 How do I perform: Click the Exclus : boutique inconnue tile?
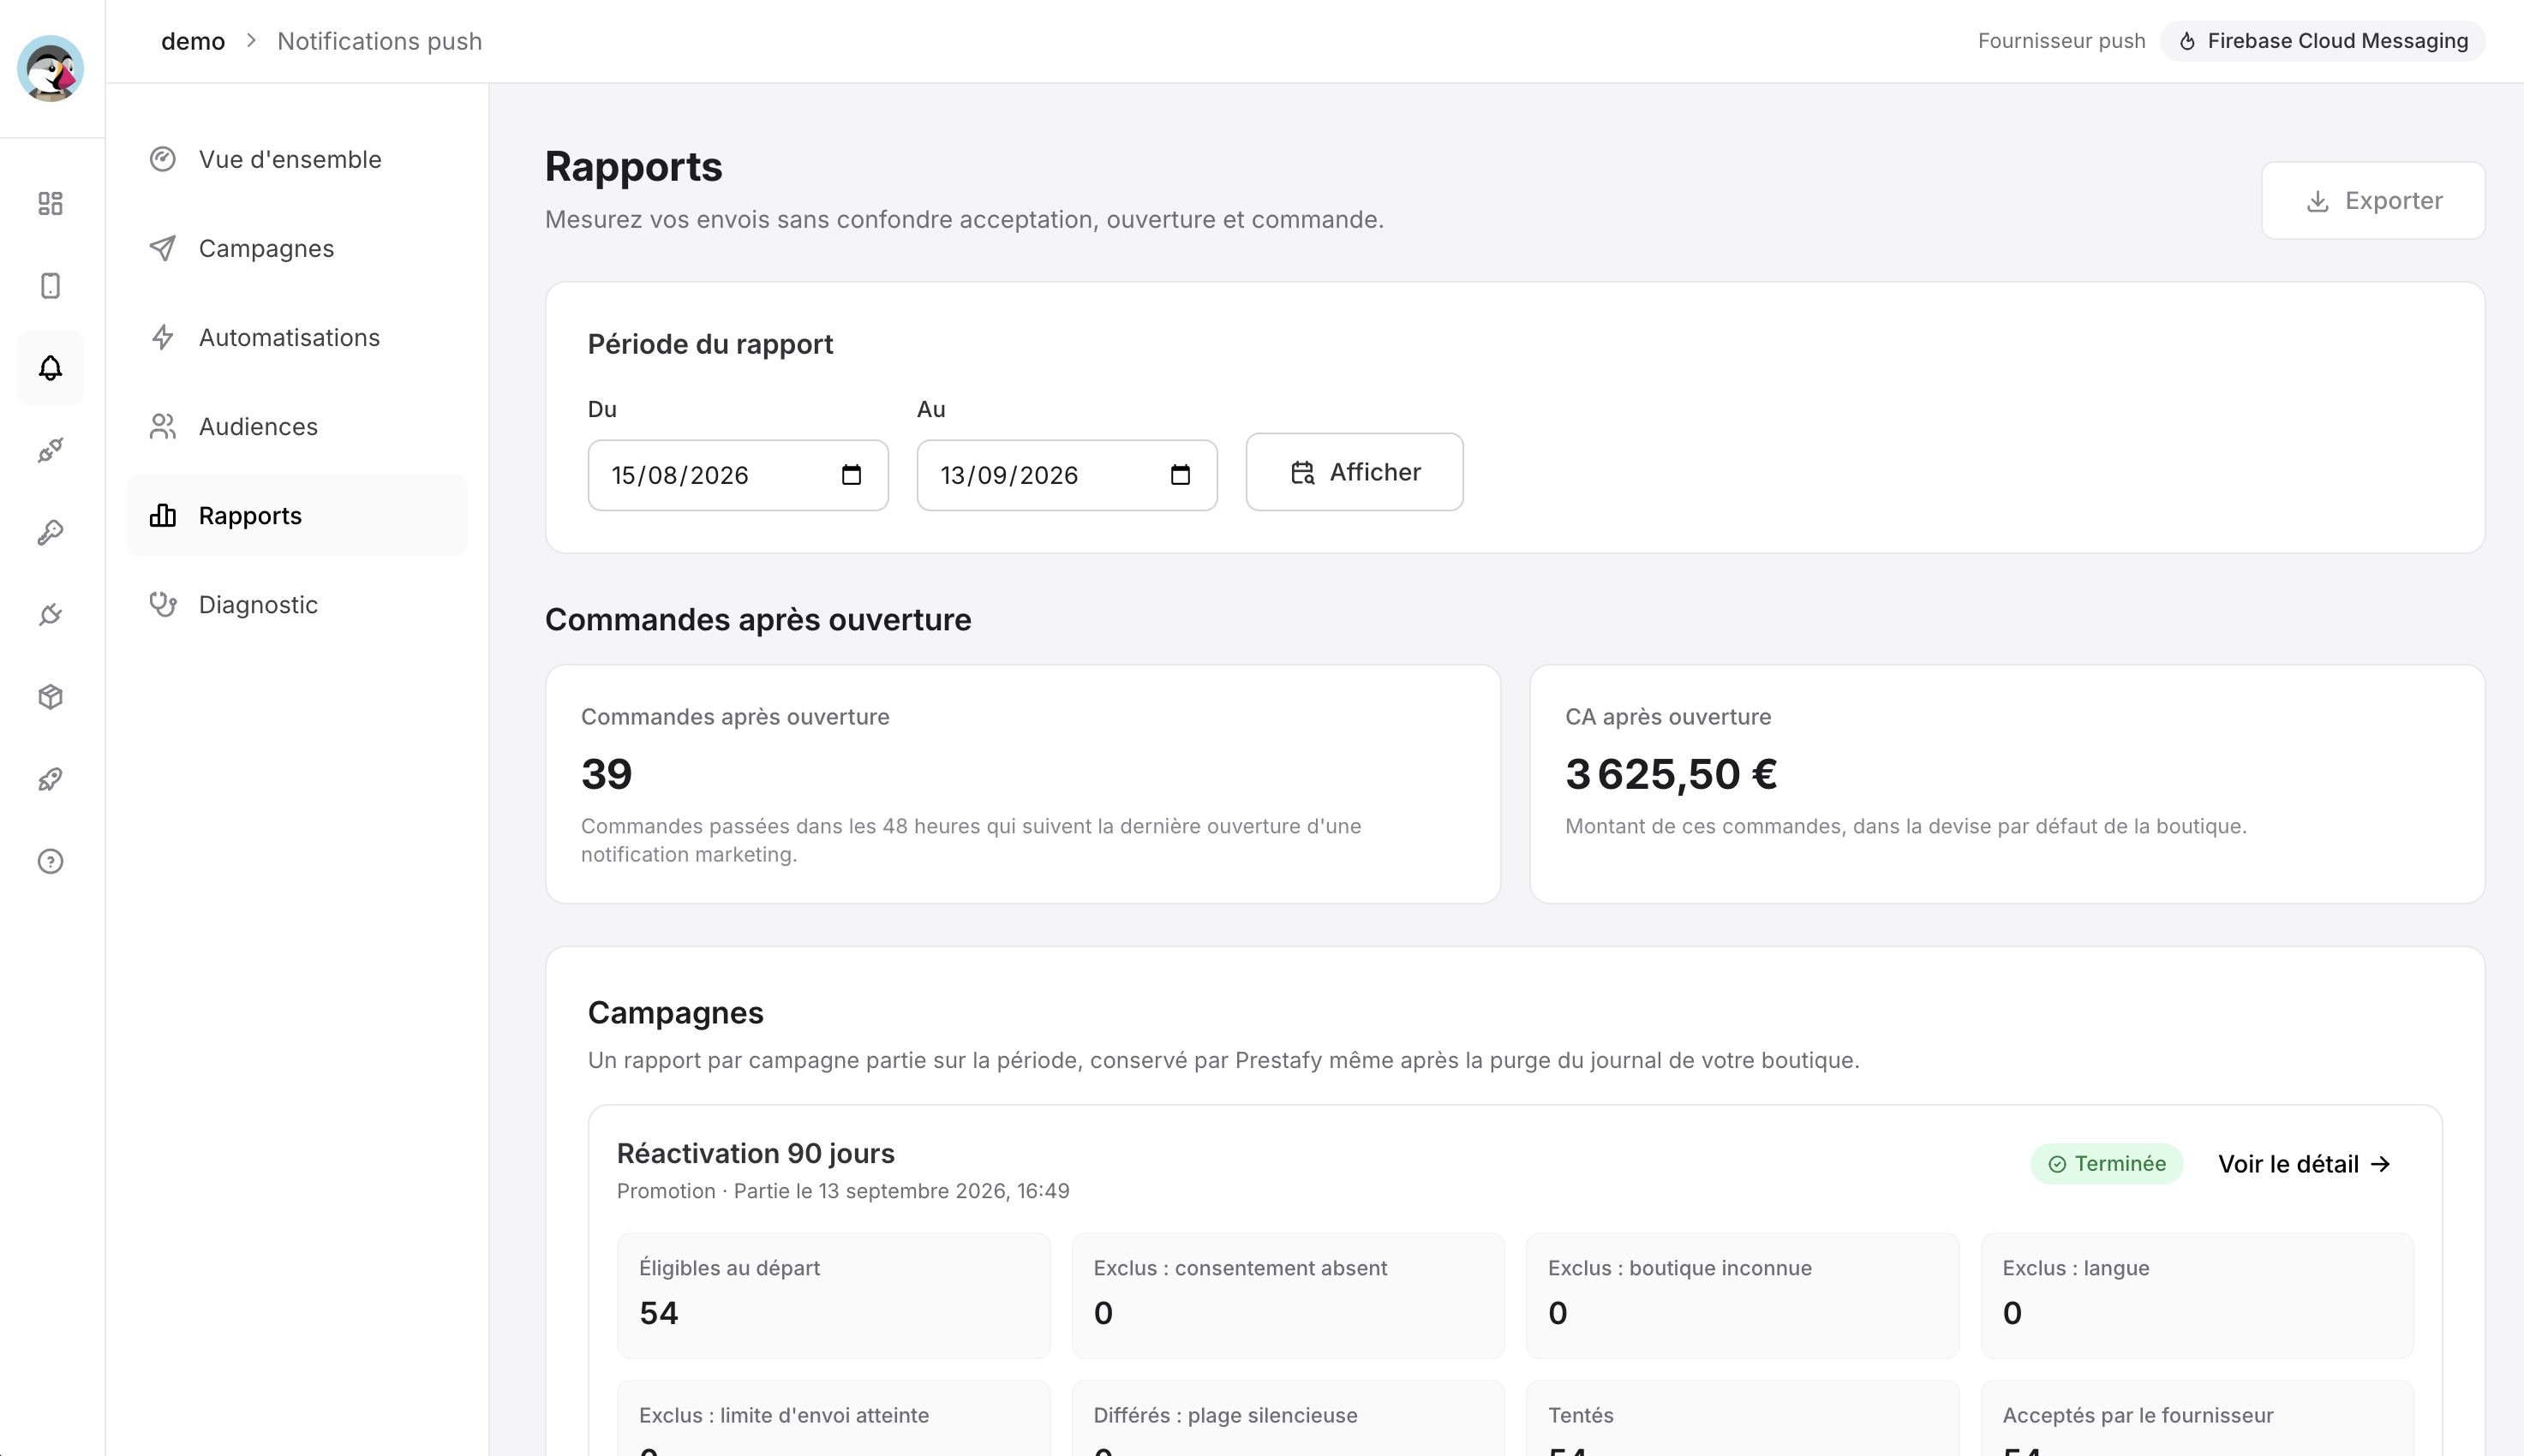click(1742, 1295)
